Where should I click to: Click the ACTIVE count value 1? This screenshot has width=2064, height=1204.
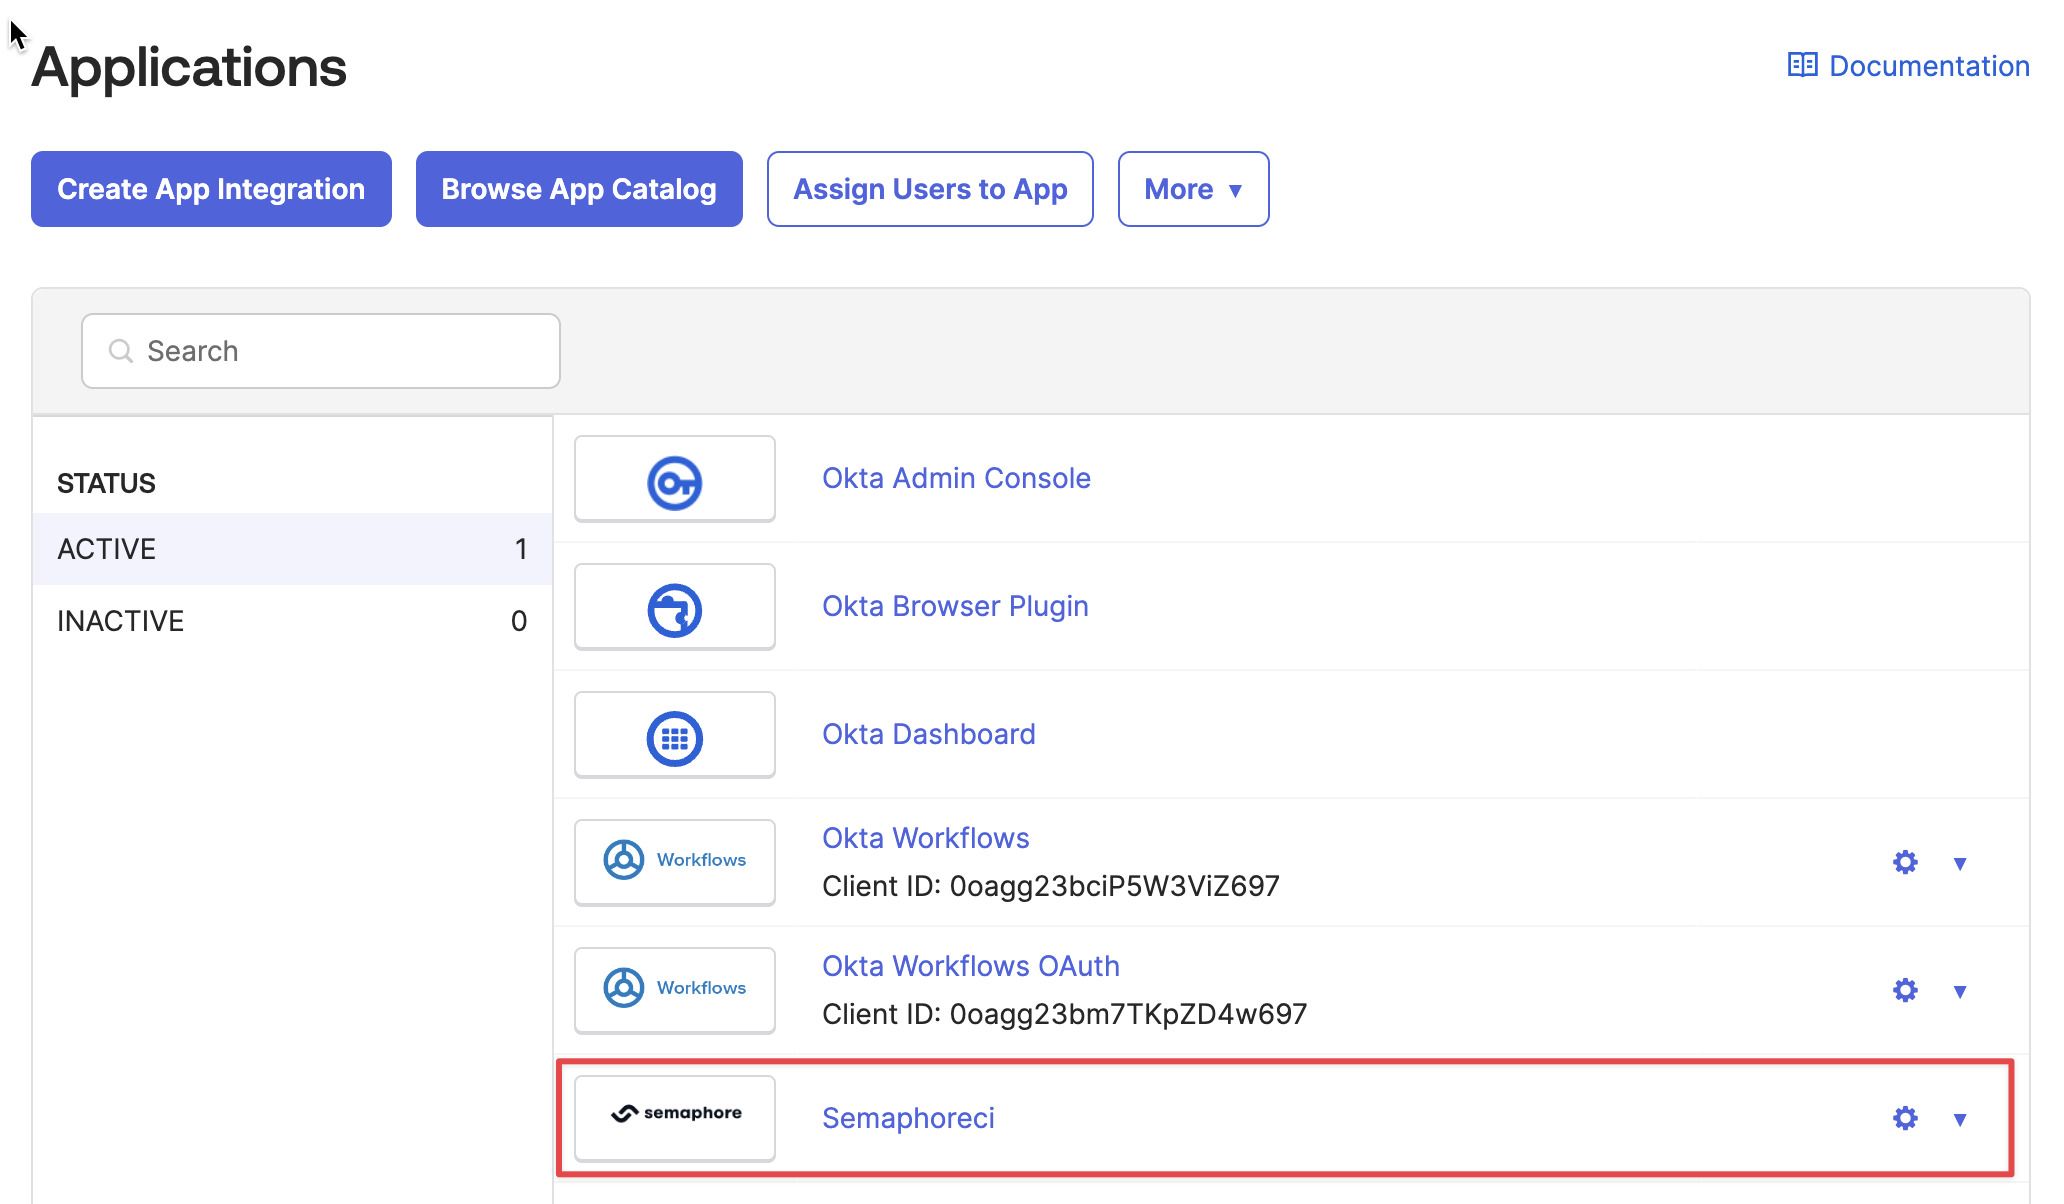(521, 549)
